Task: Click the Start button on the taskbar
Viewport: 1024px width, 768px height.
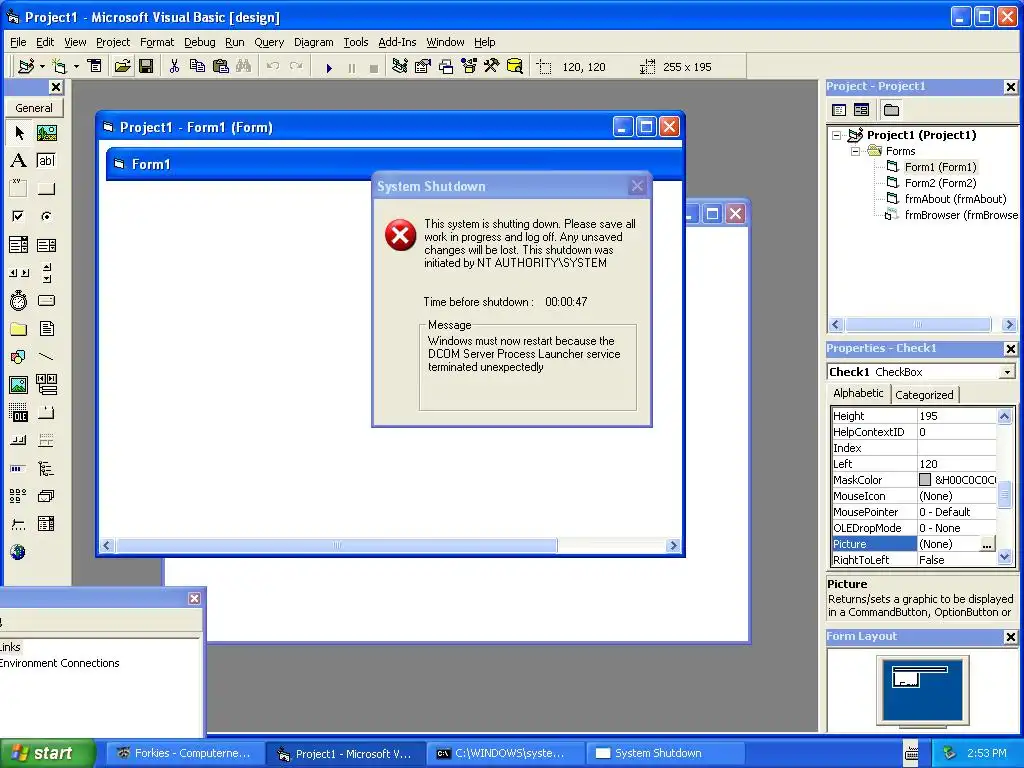Action: pos(47,753)
